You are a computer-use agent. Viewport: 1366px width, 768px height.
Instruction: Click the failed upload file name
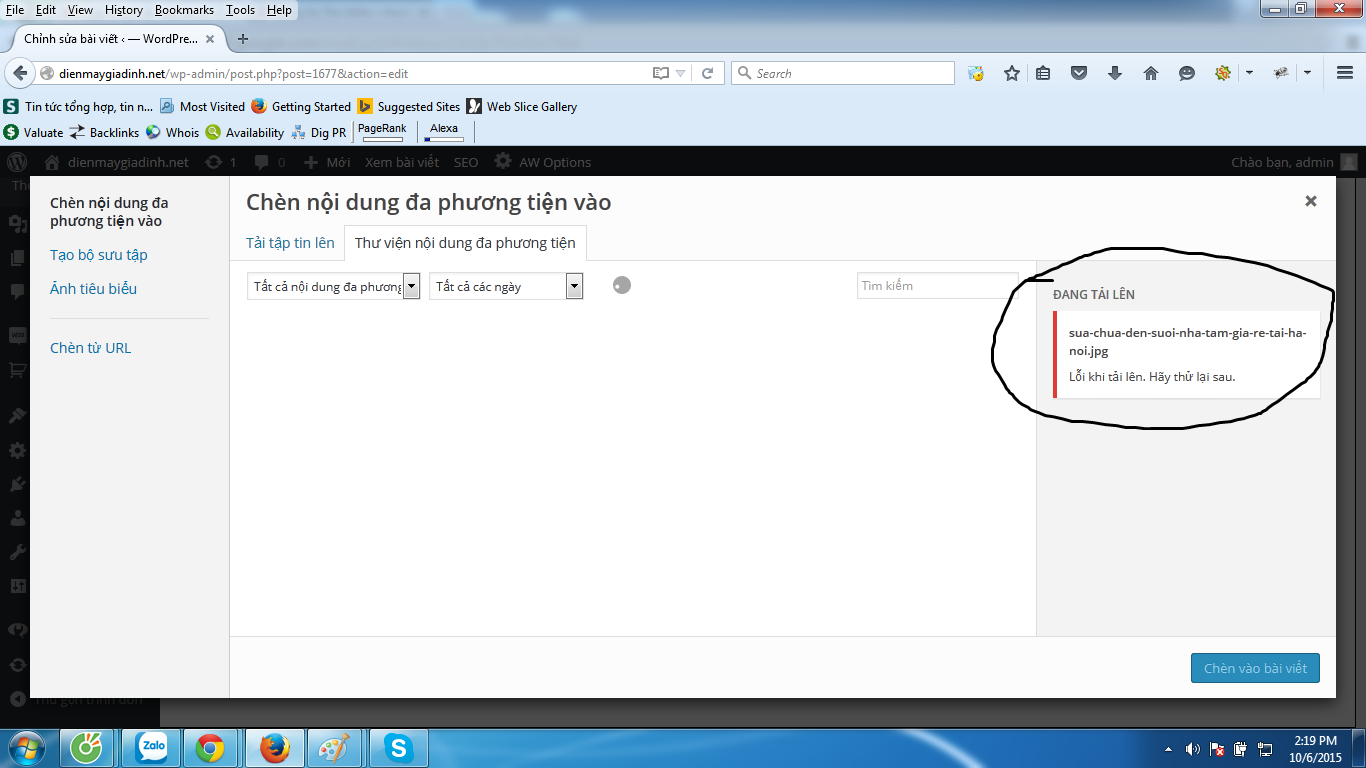[1188, 342]
